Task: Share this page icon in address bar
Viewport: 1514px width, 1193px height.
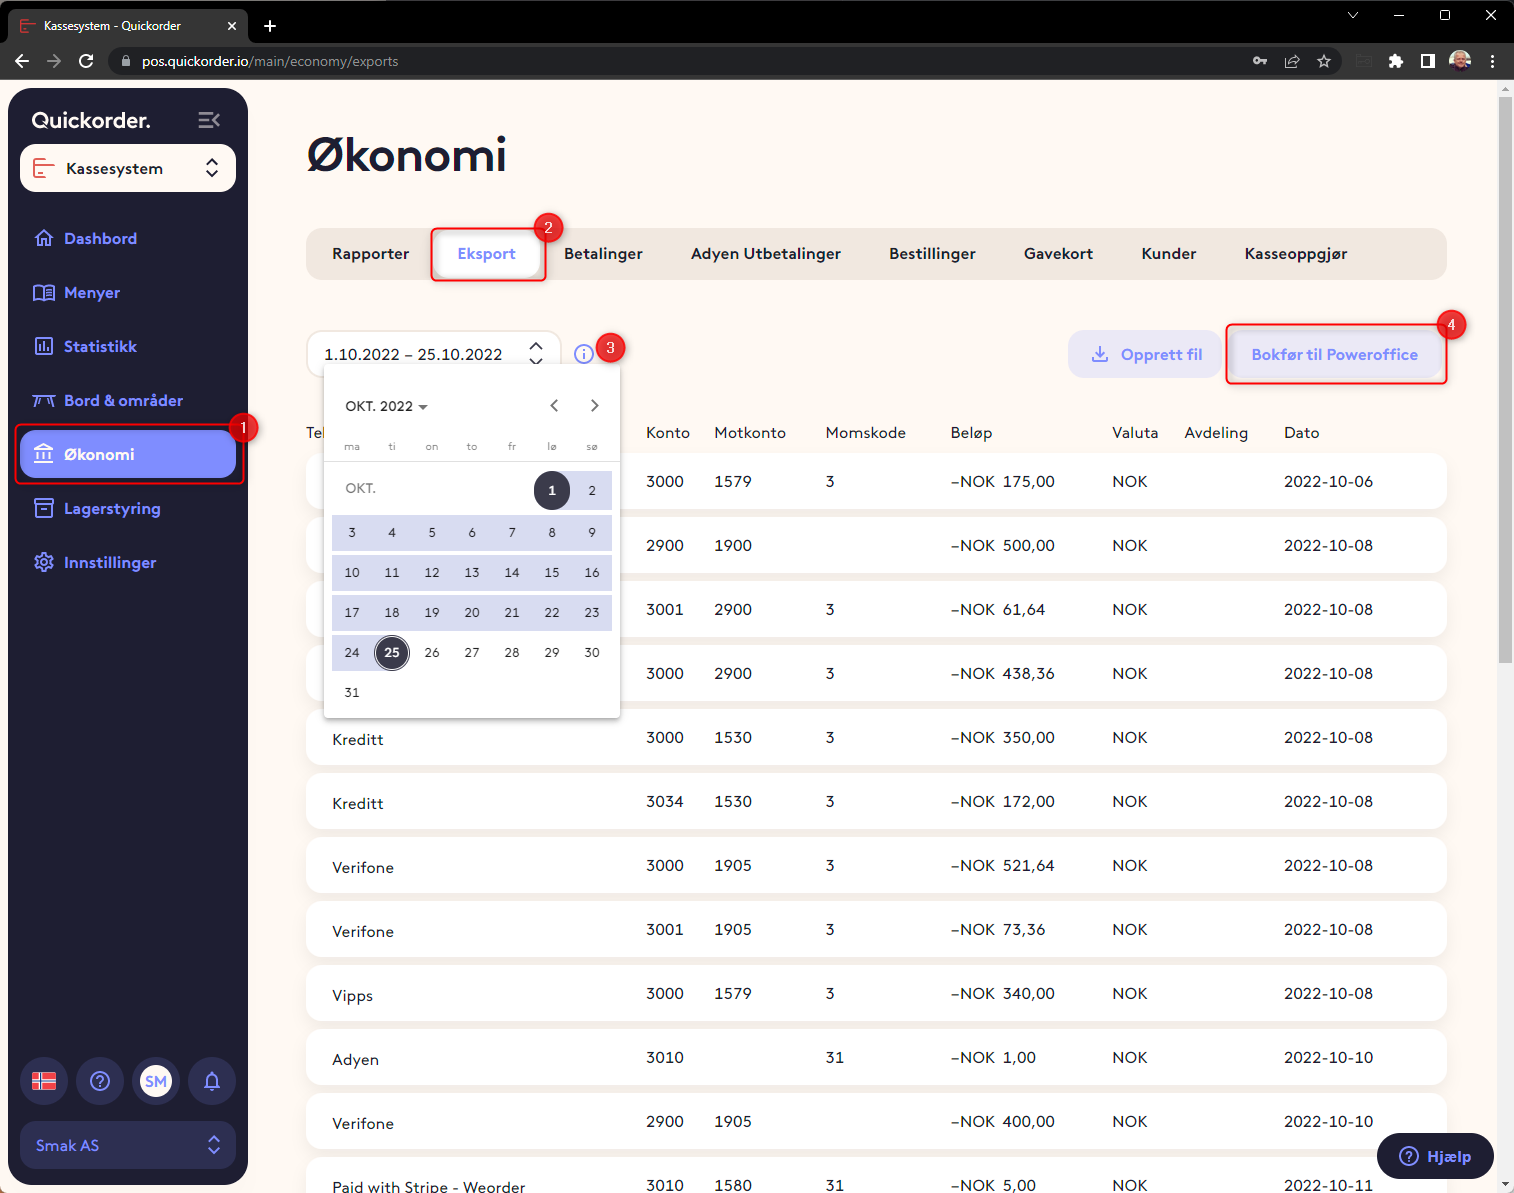Action: [1292, 61]
